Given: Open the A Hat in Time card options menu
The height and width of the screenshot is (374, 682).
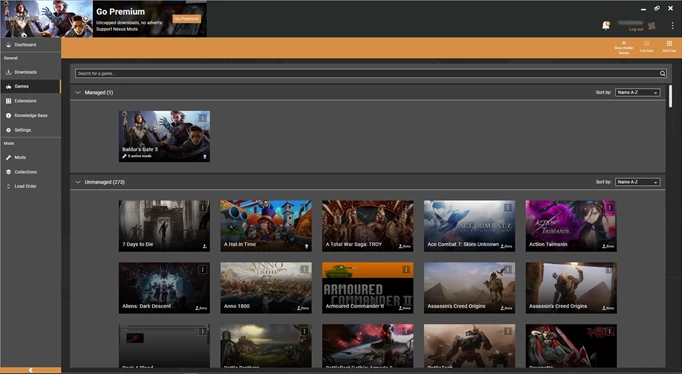Looking at the screenshot, I should pos(304,207).
